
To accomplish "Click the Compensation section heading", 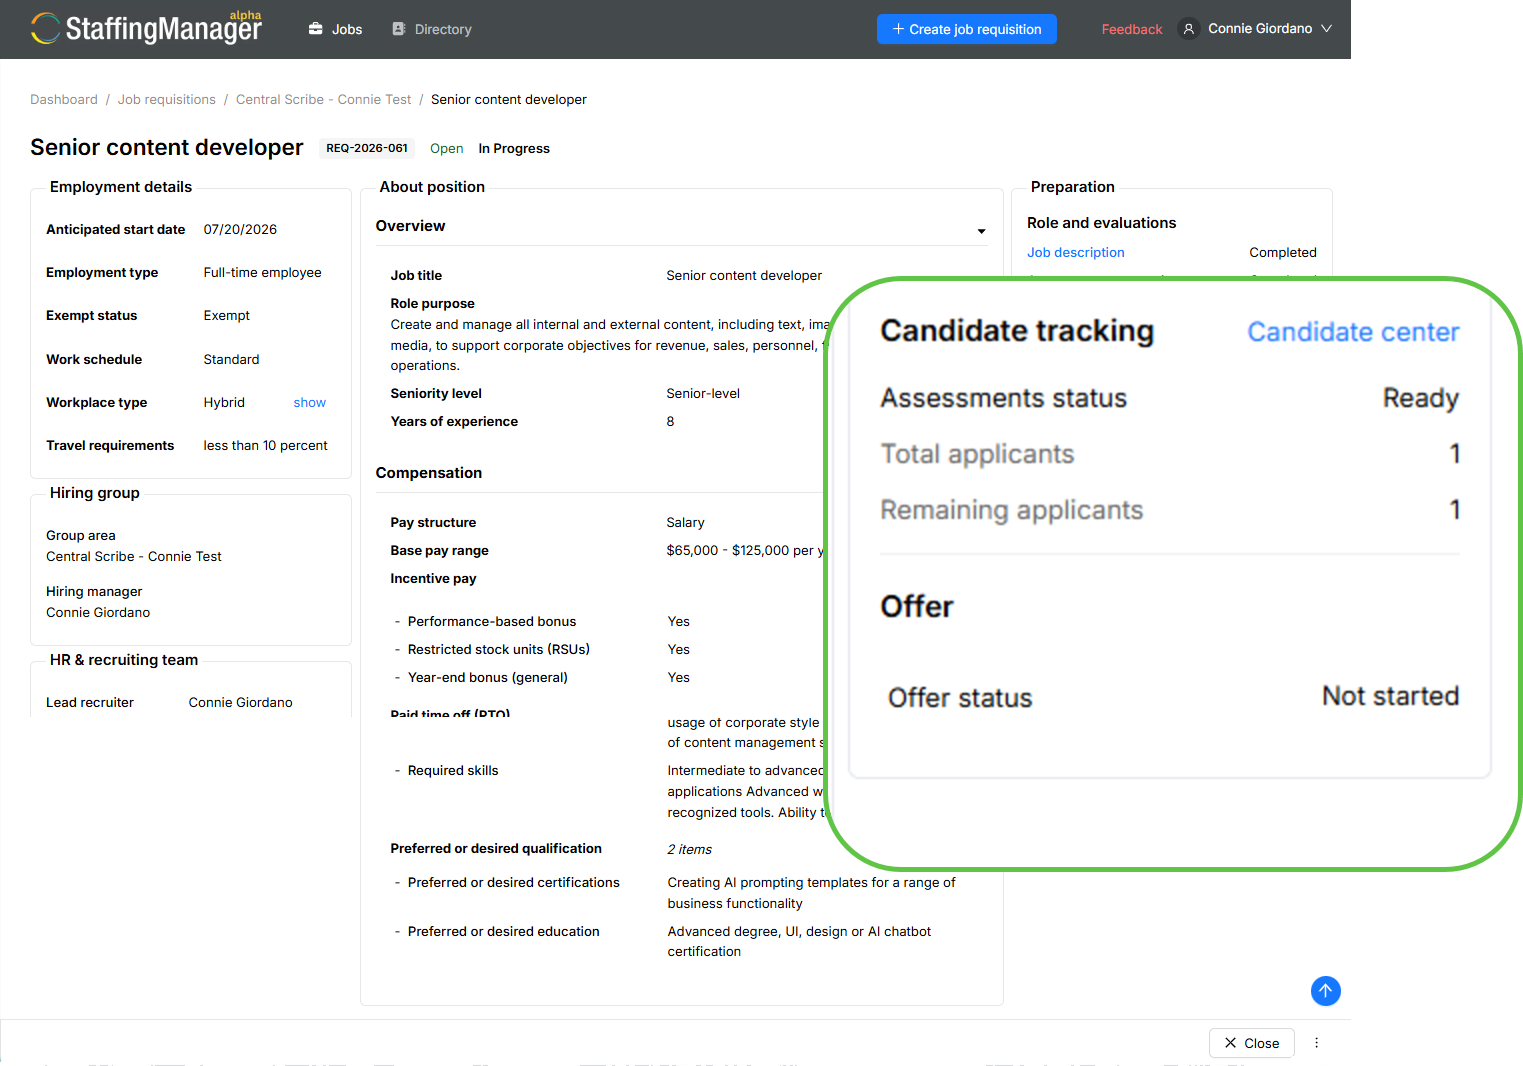I will click(x=429, y=473).
